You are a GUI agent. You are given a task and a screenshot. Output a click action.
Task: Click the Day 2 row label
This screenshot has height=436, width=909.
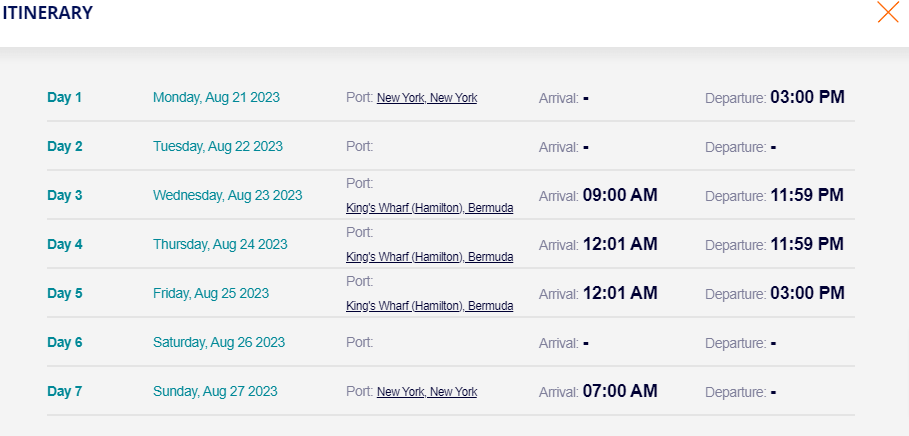click(x=65, y=147)
